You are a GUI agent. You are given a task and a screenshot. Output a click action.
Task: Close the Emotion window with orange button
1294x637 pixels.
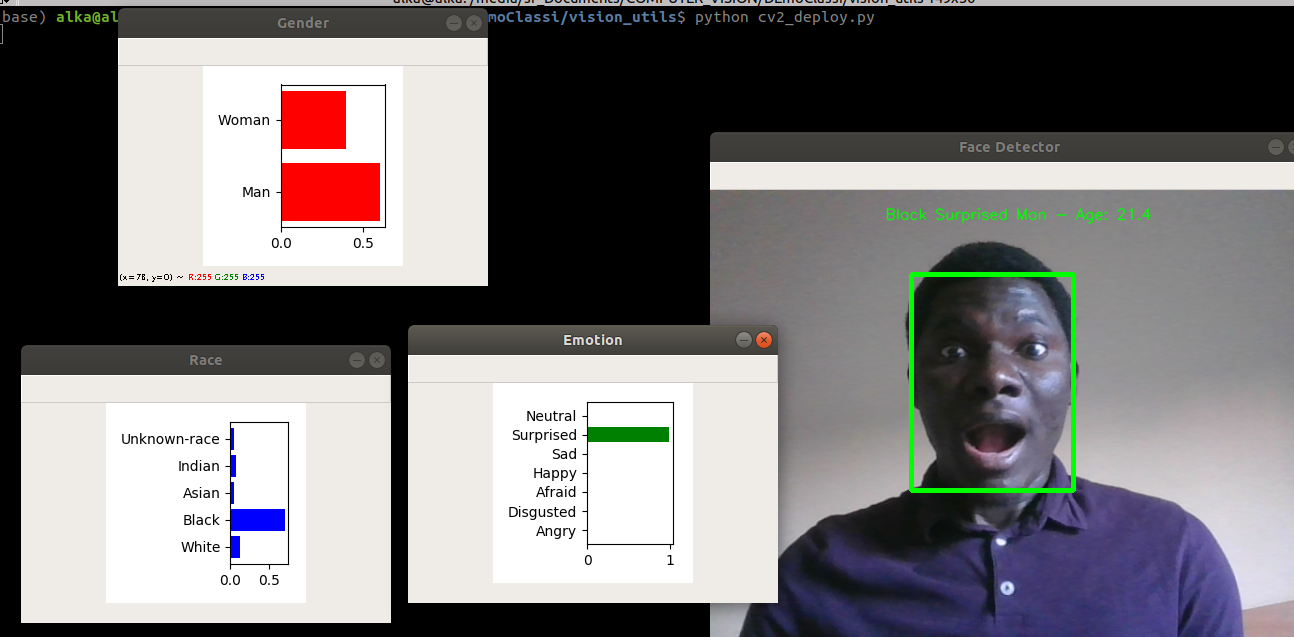click(x=764, y=340)
